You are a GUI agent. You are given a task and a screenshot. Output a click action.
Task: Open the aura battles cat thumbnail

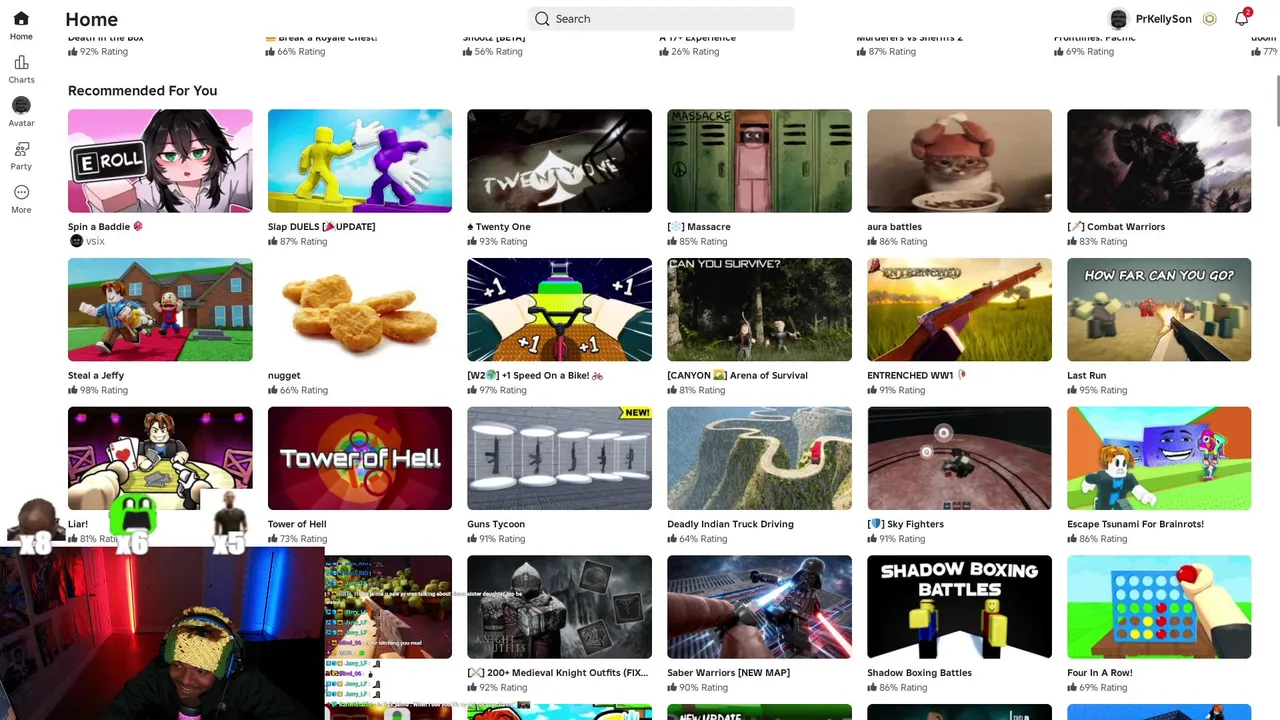(959, 161)
